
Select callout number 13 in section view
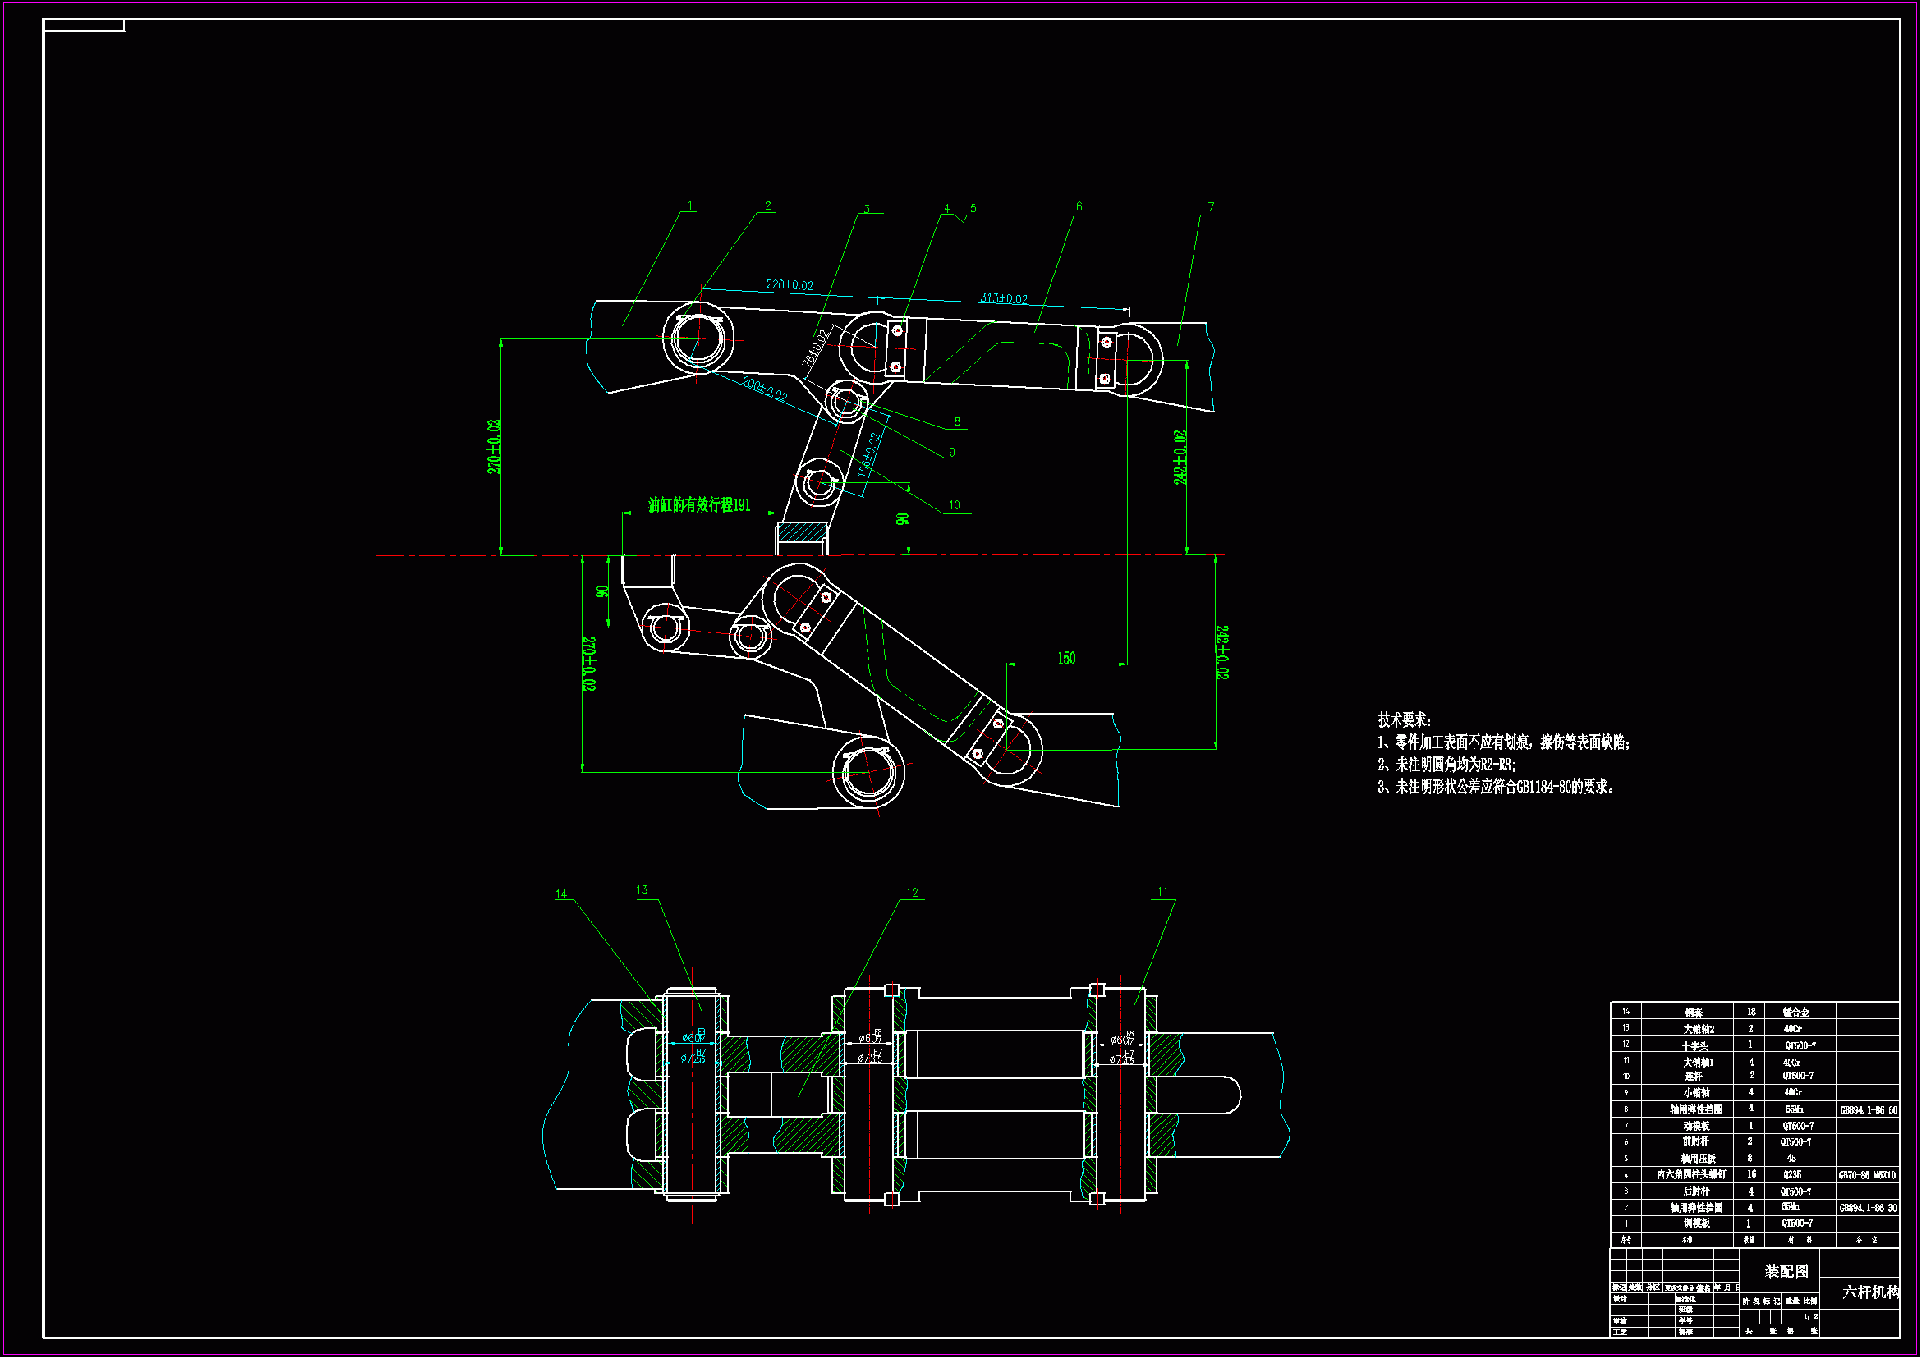pyautogui.click(x=642, y=890)
